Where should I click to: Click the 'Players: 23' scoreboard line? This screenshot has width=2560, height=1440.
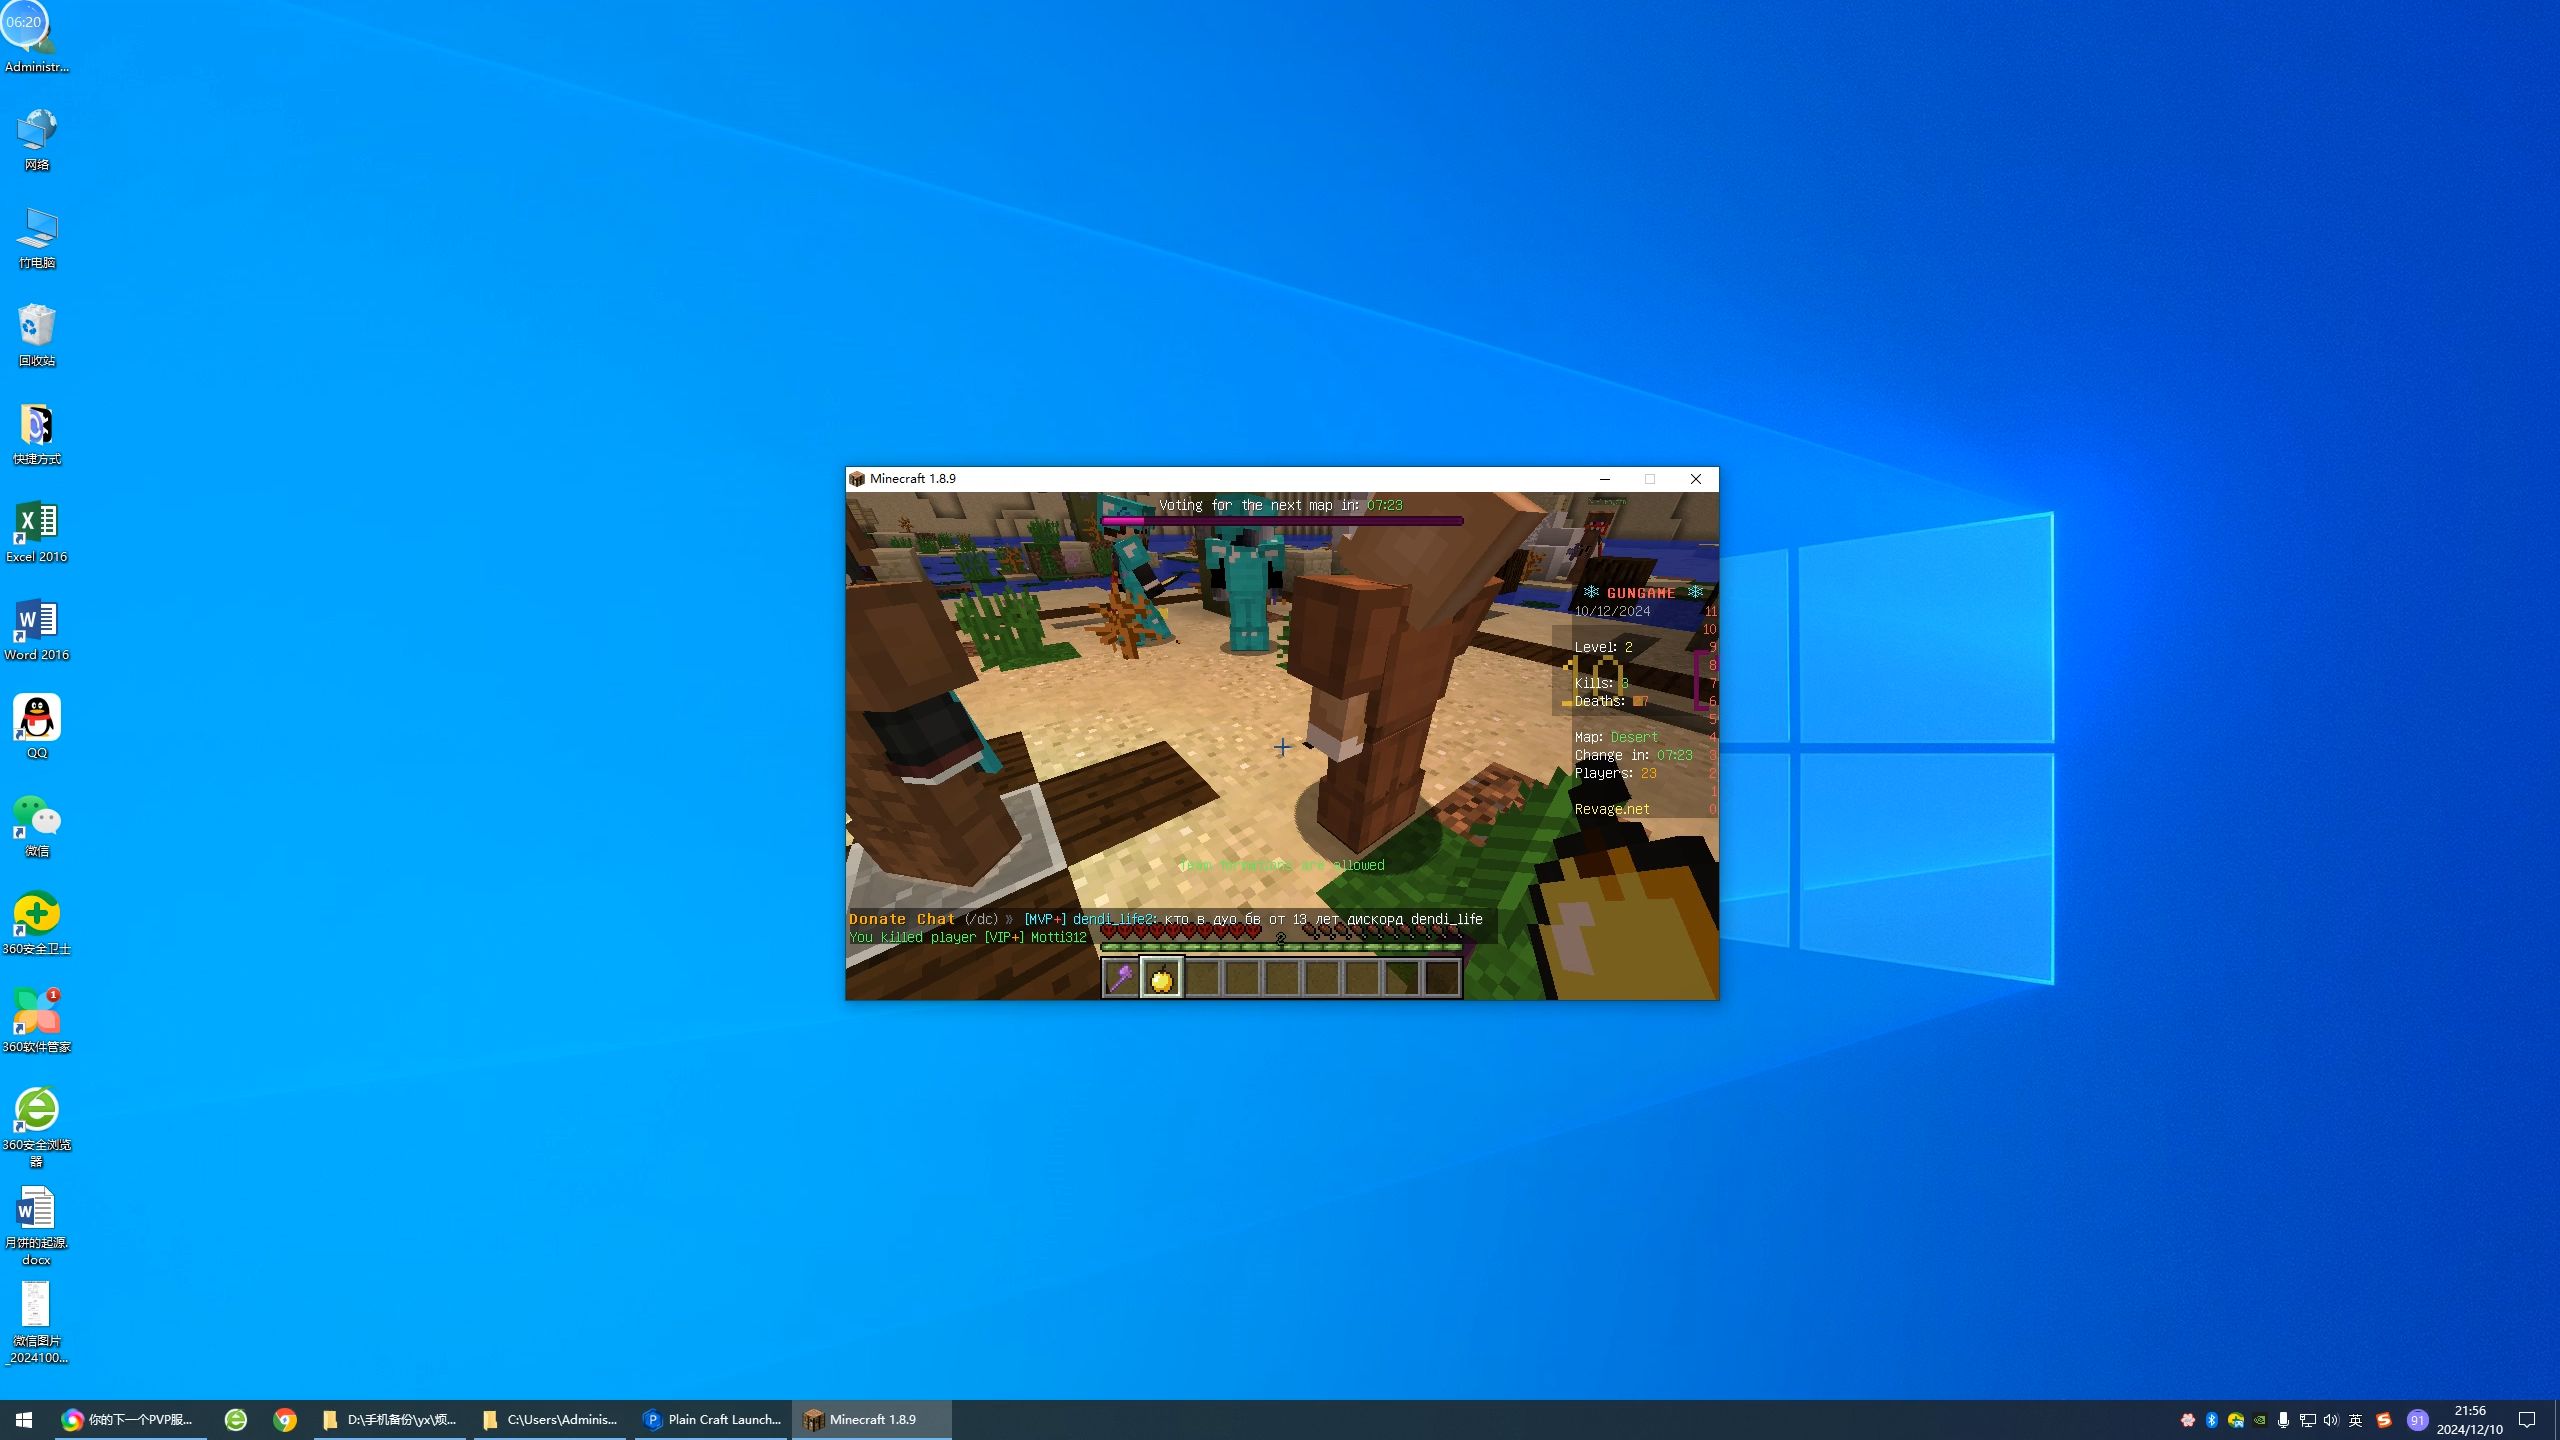pos(1616,773)
